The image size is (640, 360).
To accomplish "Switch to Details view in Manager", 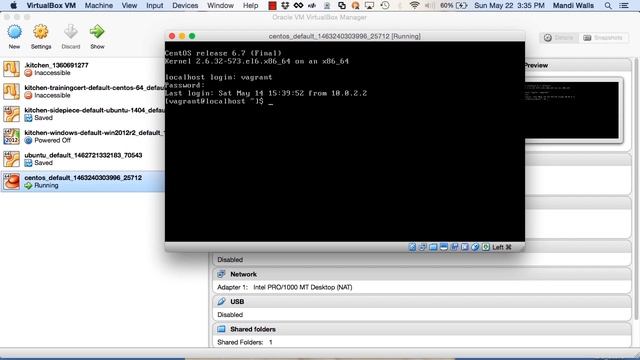I will coord(559,38).
